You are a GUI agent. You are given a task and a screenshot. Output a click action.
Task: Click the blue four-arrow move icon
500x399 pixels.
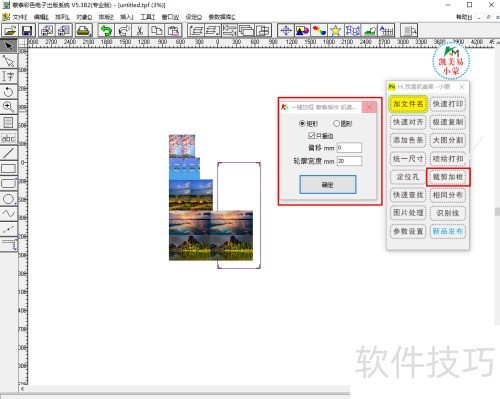point(286,31)
